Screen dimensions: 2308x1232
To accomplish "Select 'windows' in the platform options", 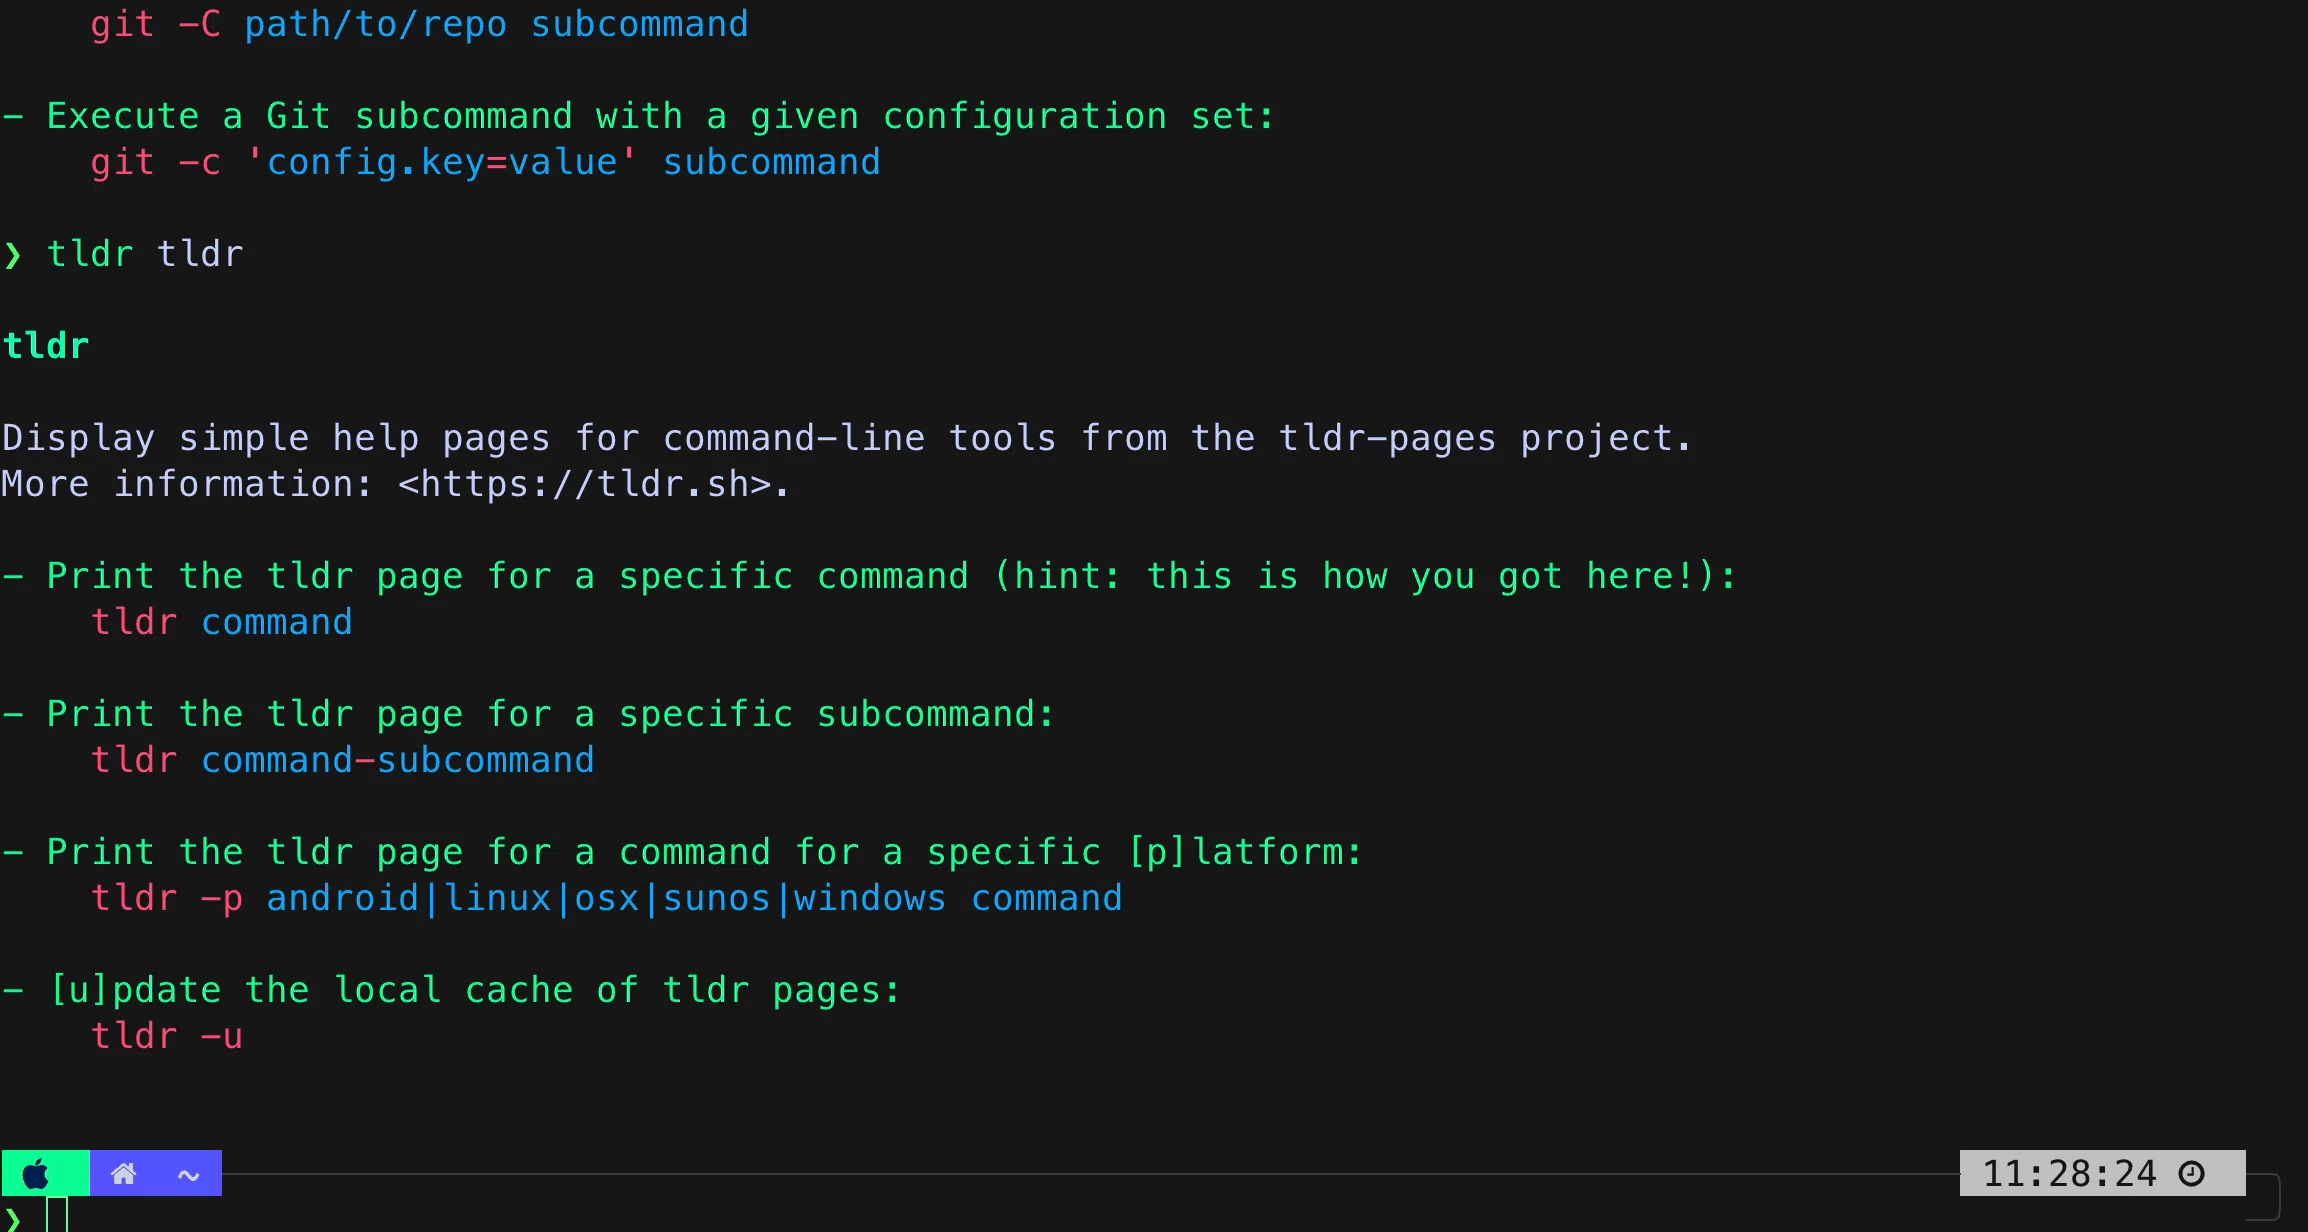I will (x=869, y=898).
